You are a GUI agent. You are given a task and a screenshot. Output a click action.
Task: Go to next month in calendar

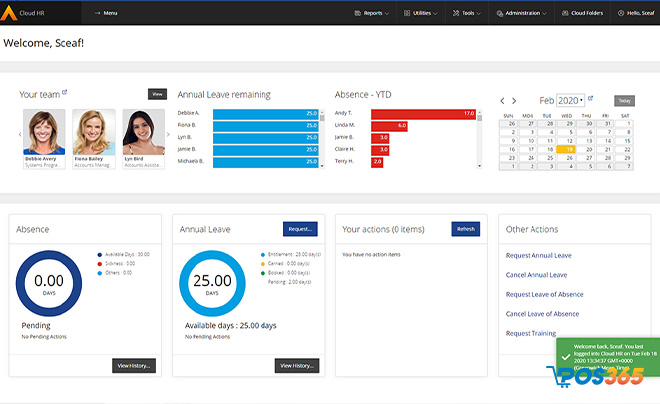pos(514,101)
